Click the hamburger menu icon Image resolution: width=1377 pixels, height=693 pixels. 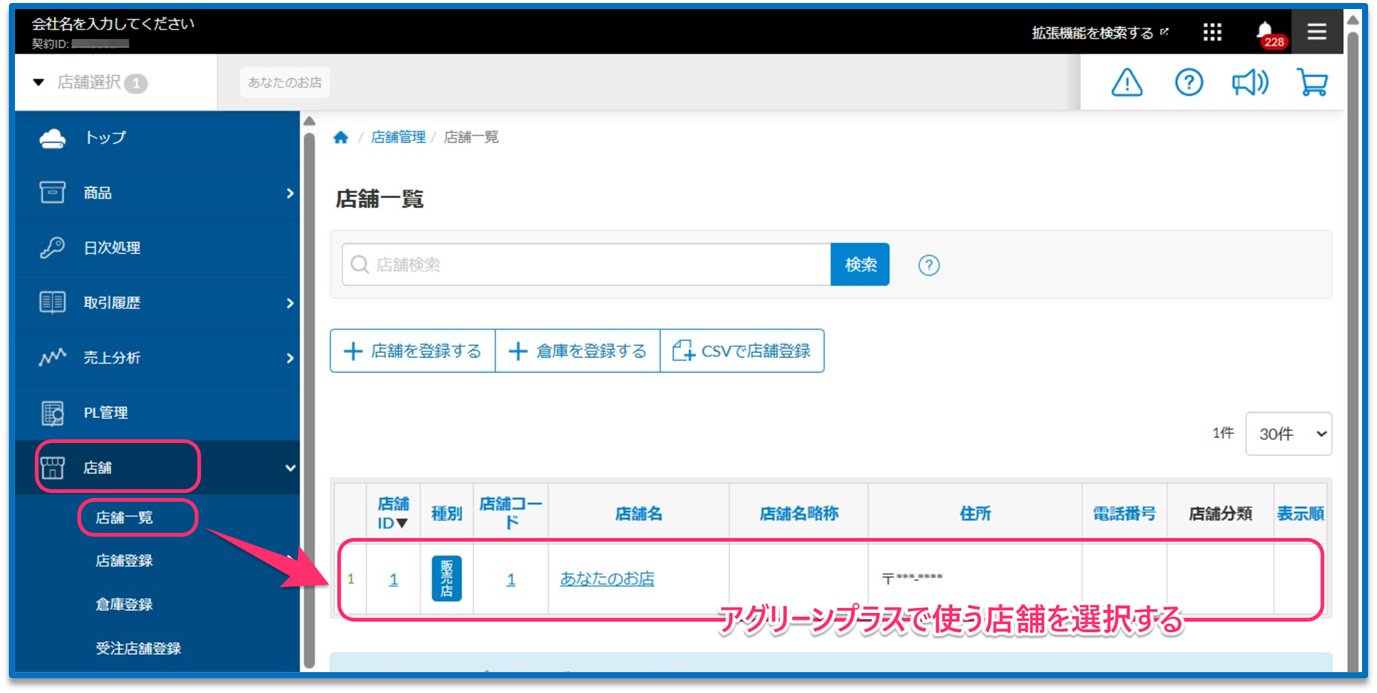pos(1317,32)
